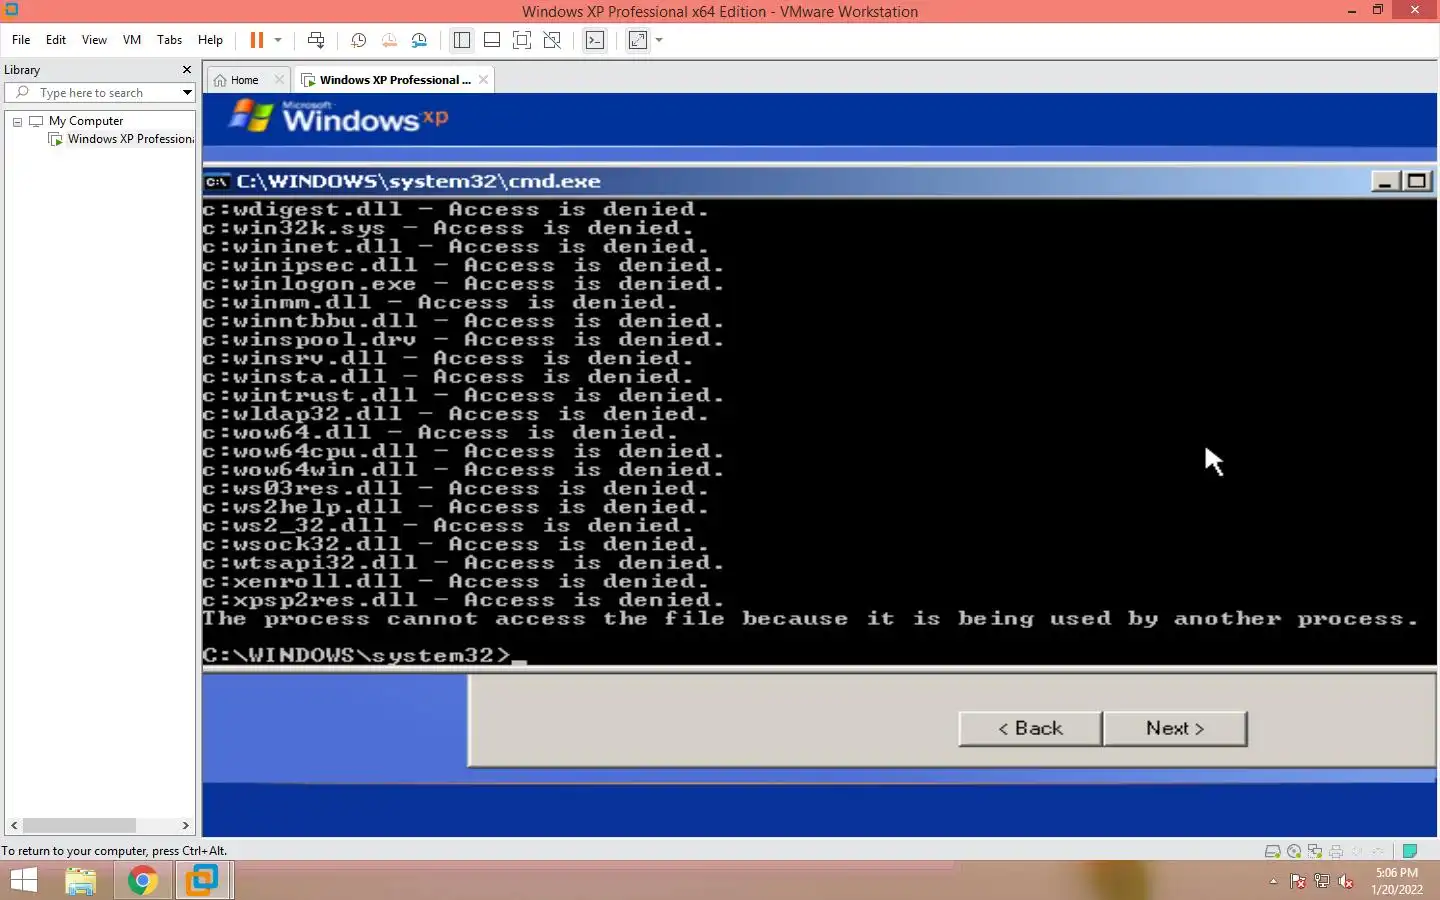Click the command prompt line C:\WINDOWS\system32>
This screenshot has height=900, width=1440.
364,655
